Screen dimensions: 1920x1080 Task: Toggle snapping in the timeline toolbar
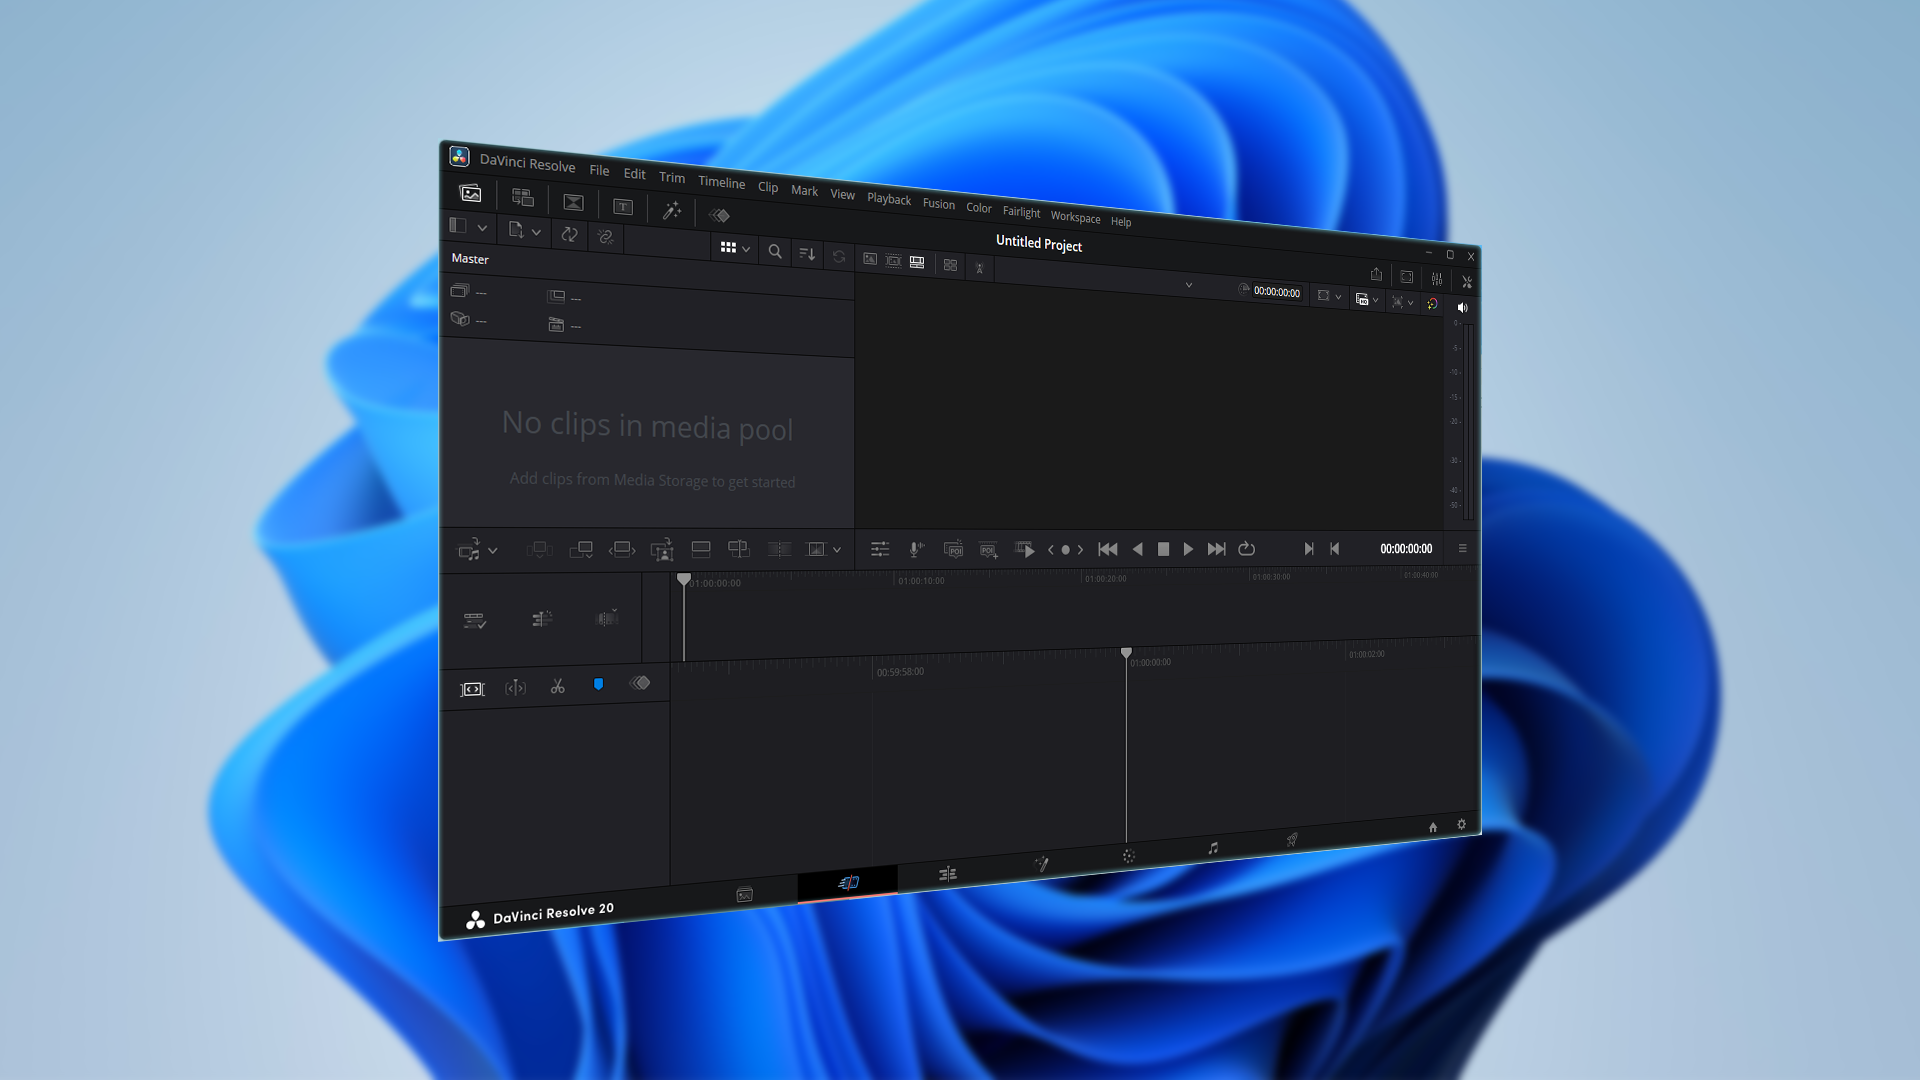[598, 684]
